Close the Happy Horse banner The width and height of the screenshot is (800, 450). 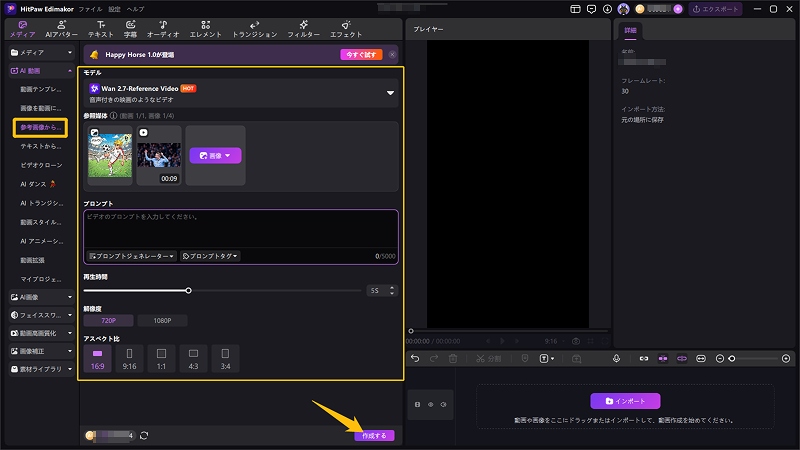392,55
